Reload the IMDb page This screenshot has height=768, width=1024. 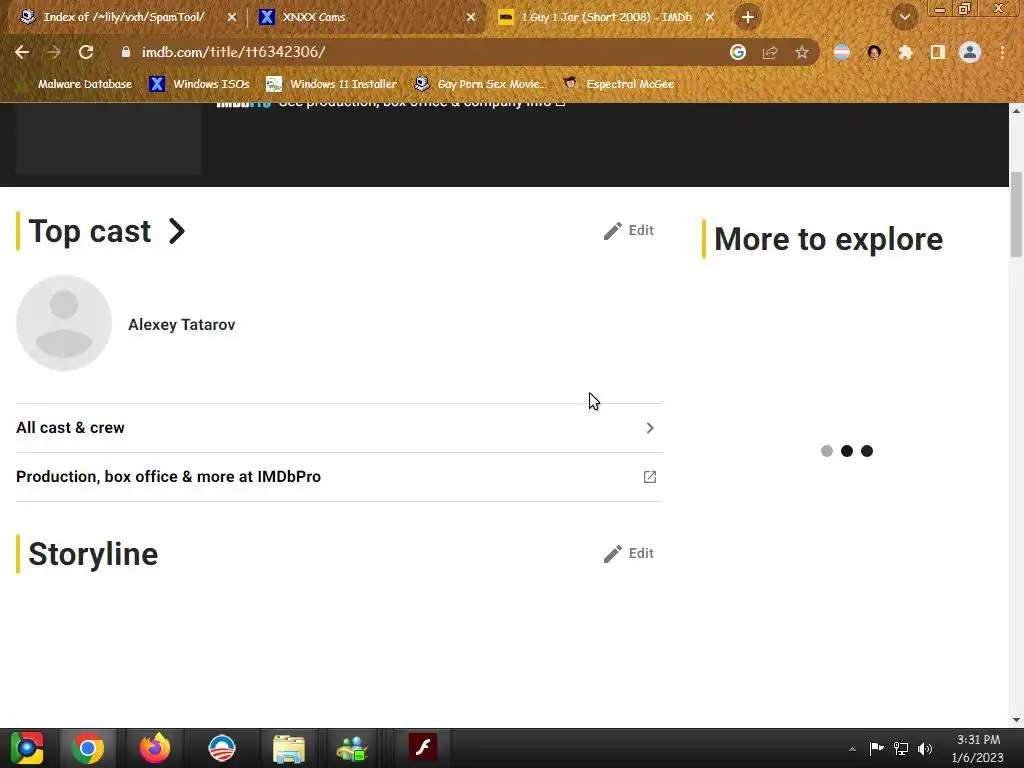coord(86,52)
